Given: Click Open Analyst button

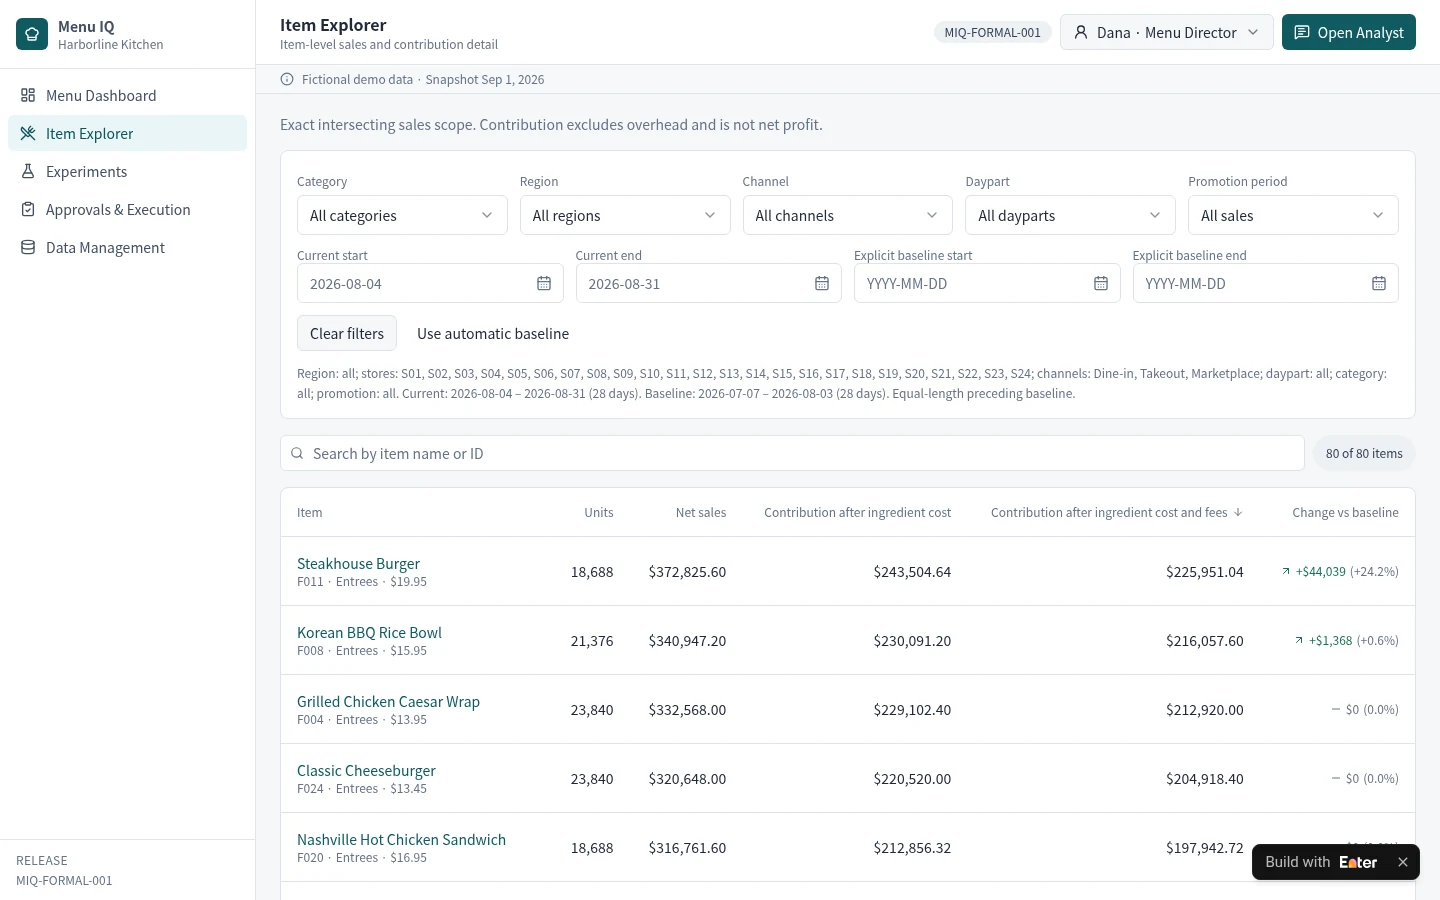Looking at the screenshot, I should (1349, 32).
